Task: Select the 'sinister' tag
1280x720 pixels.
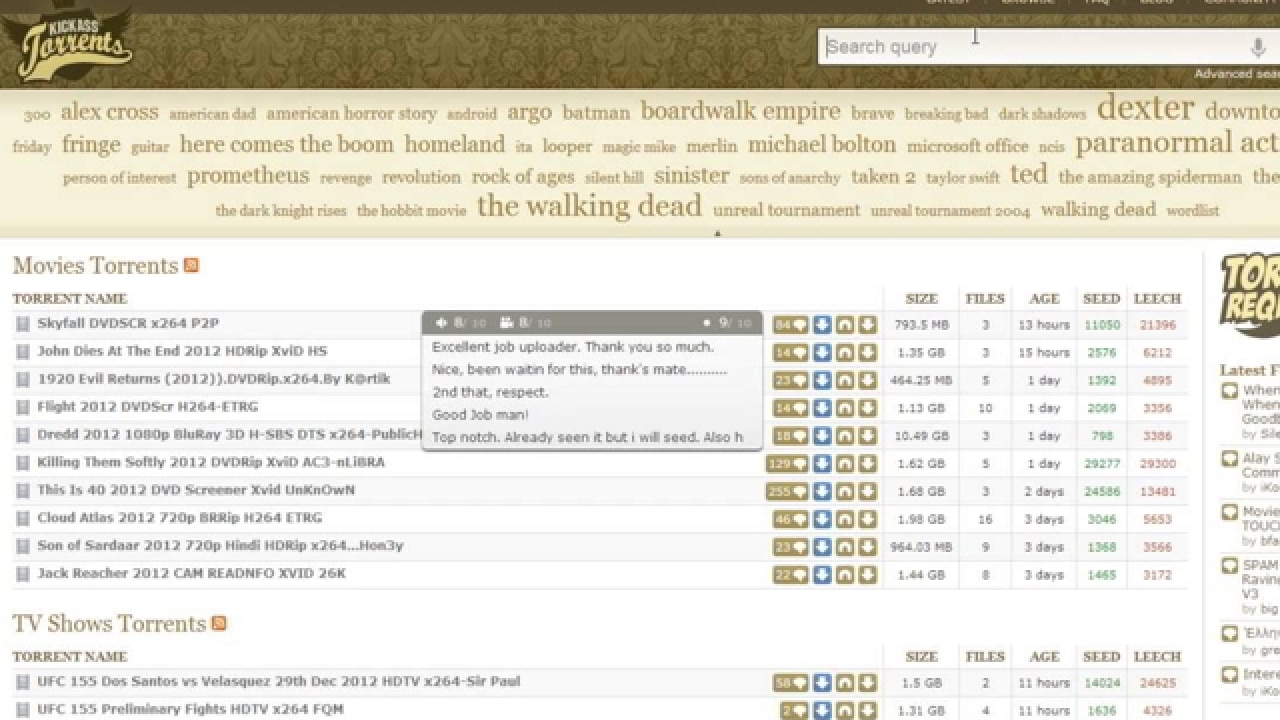Action: (692, 175)
